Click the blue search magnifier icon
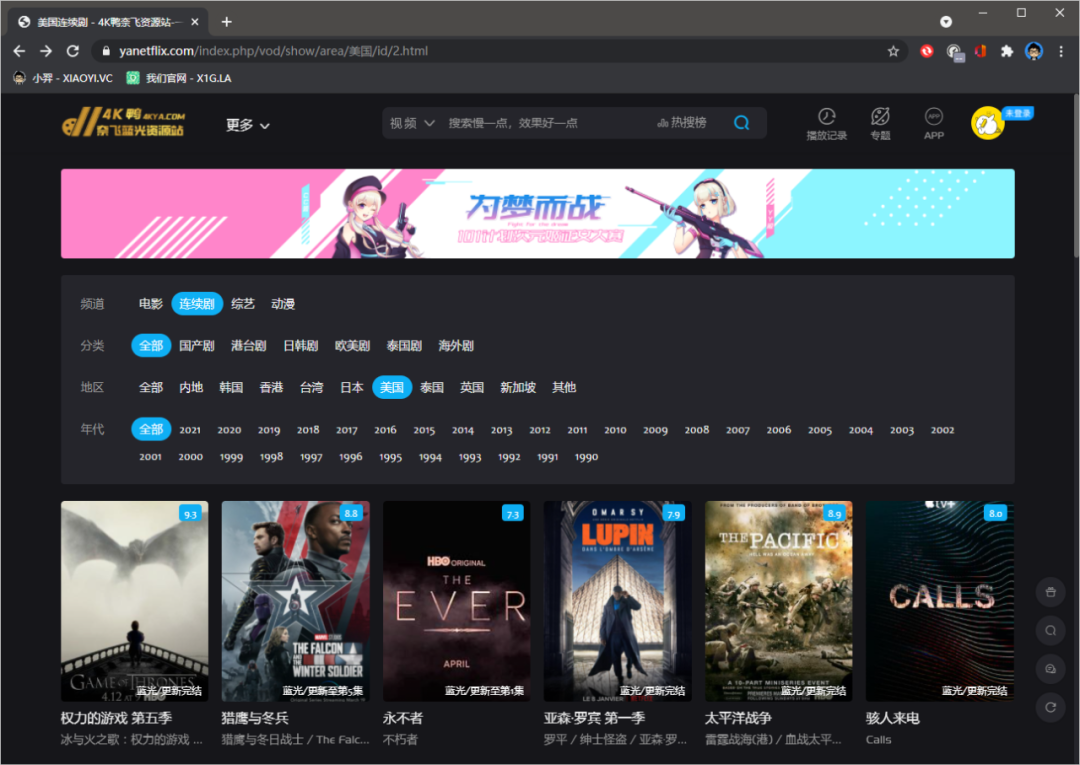Screen dimensions: 1080x765 741,123
